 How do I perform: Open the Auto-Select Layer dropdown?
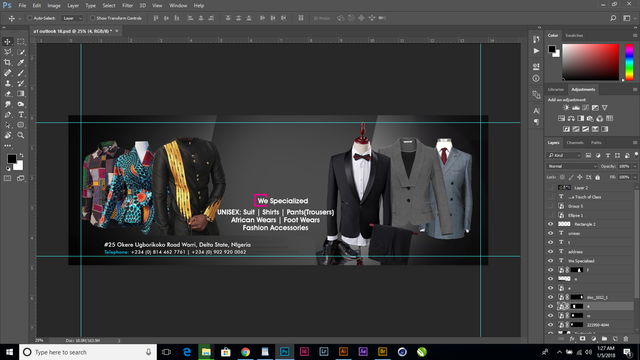[72, 18]
